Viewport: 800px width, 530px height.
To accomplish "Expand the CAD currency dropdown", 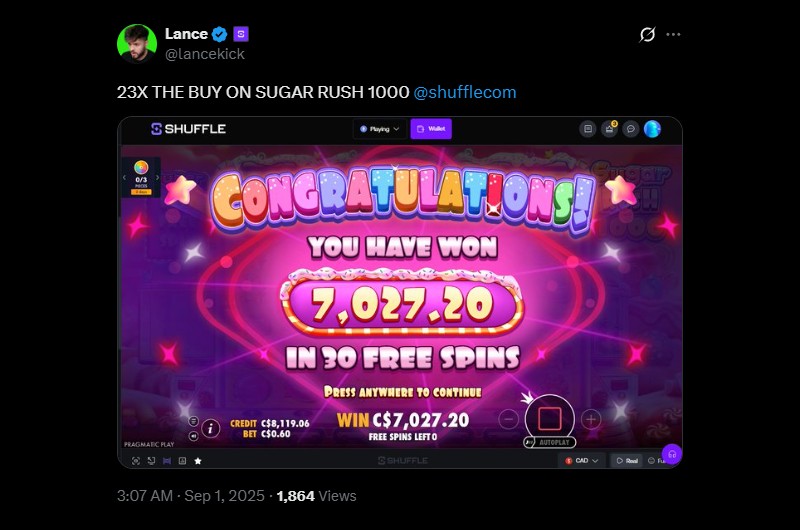I will (x=581, y=461).
